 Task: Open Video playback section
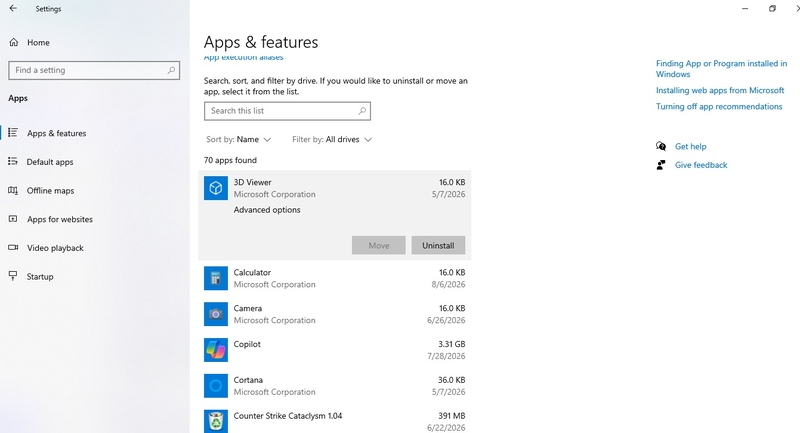pyautogui.click(x=55, y=248)
